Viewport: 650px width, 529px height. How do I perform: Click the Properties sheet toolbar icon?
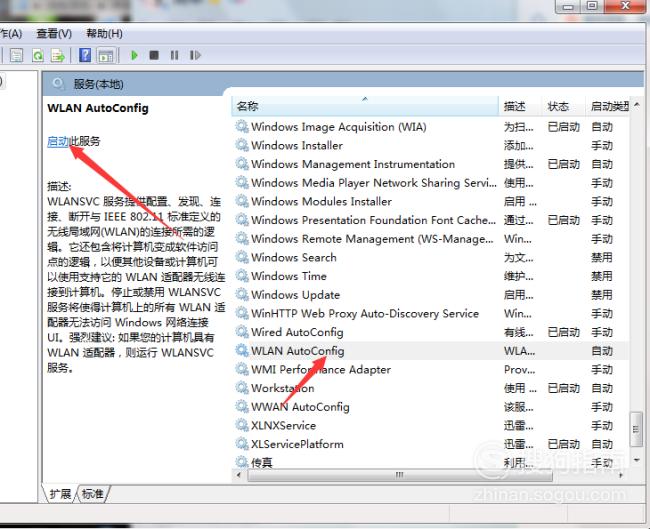click(x=17, y=55)
